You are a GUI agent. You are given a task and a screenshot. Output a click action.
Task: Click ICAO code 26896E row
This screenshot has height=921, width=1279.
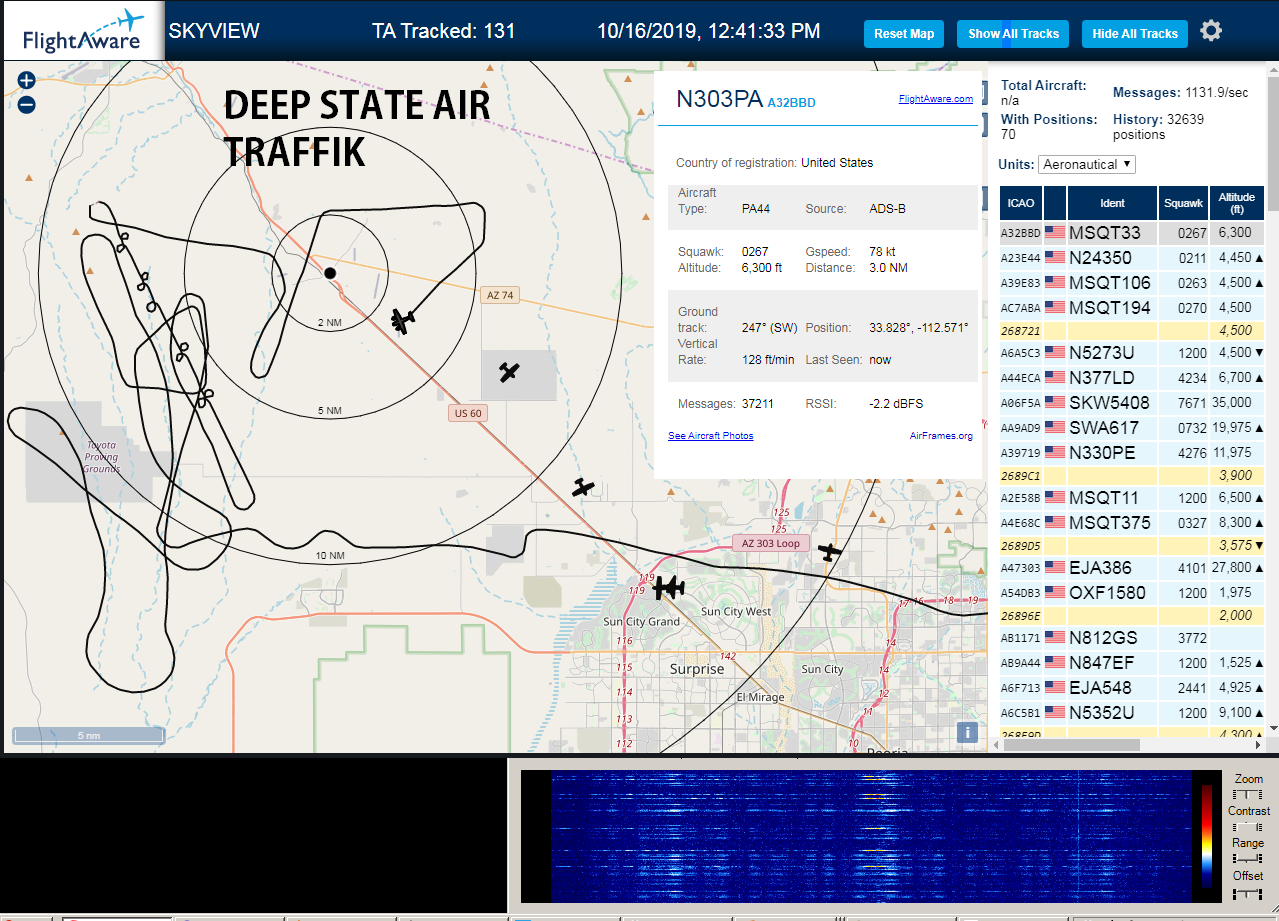pyautogui.click(x=1132, y=616)
